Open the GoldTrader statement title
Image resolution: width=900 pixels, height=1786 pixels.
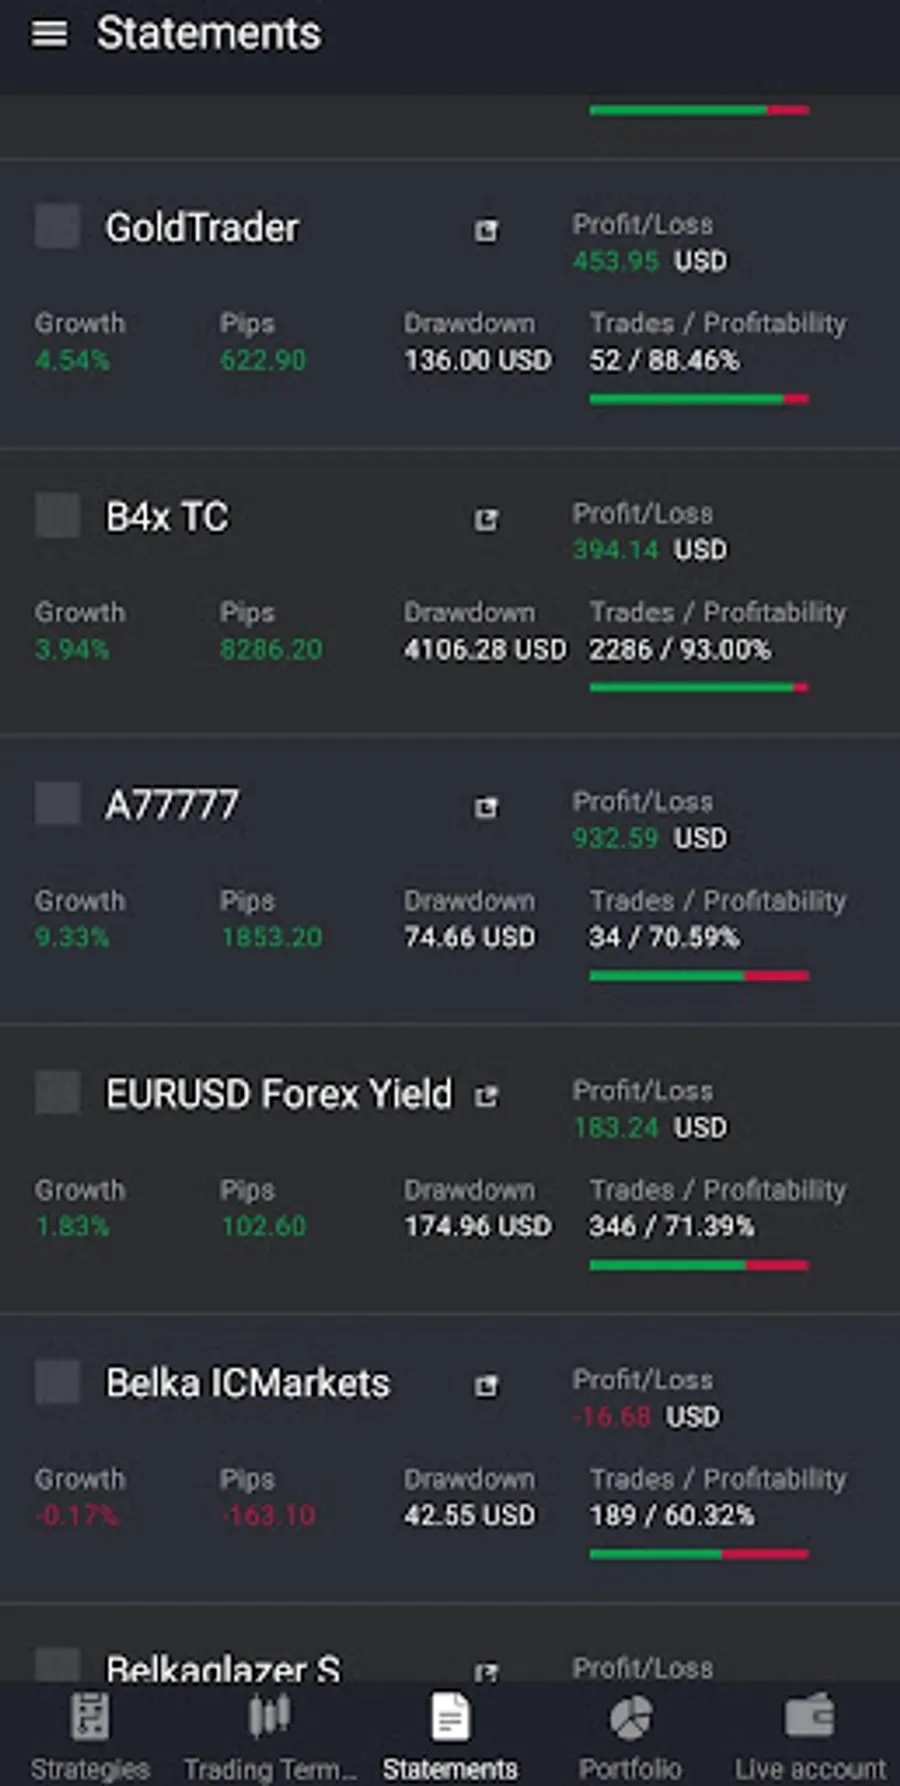202,228
